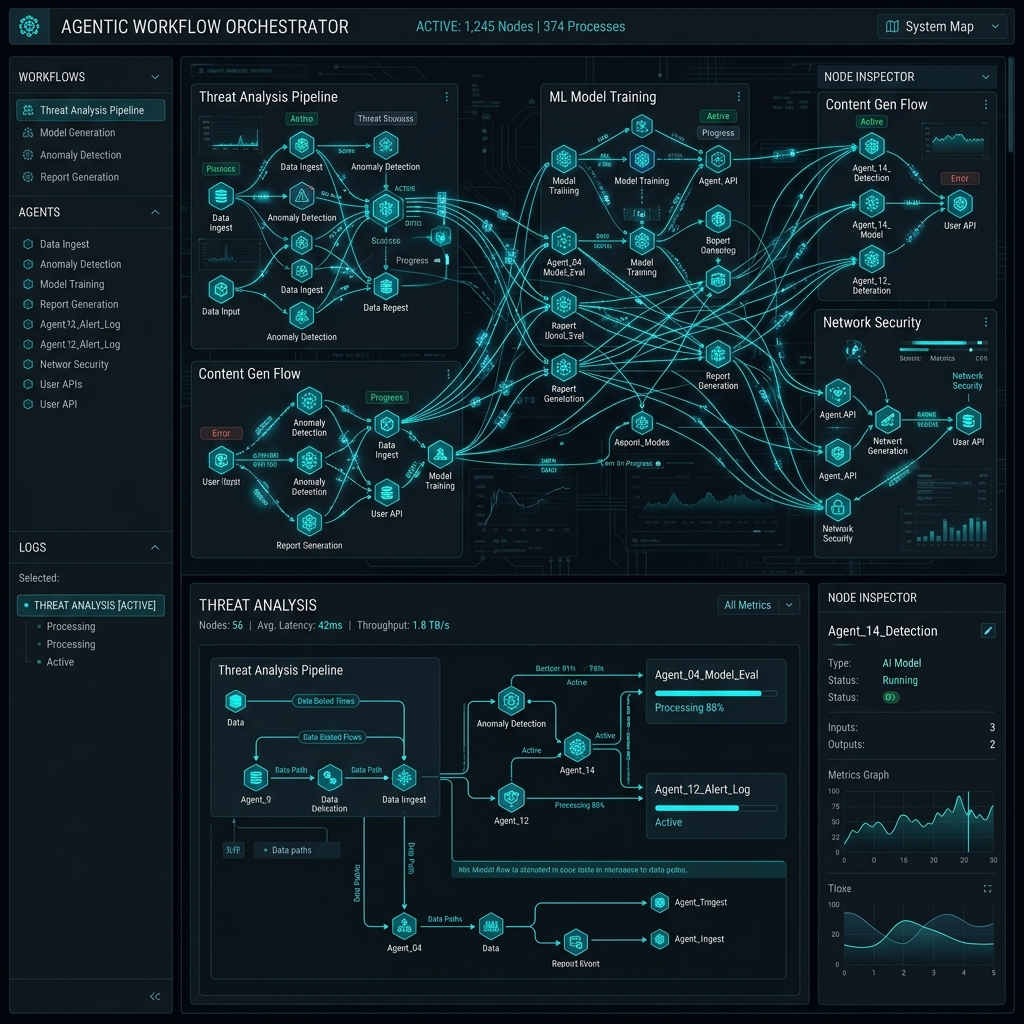This screenshot has width=1024, height=1024.
Task: Select Model Generation in Workflows list
Action: click(77, 133)
